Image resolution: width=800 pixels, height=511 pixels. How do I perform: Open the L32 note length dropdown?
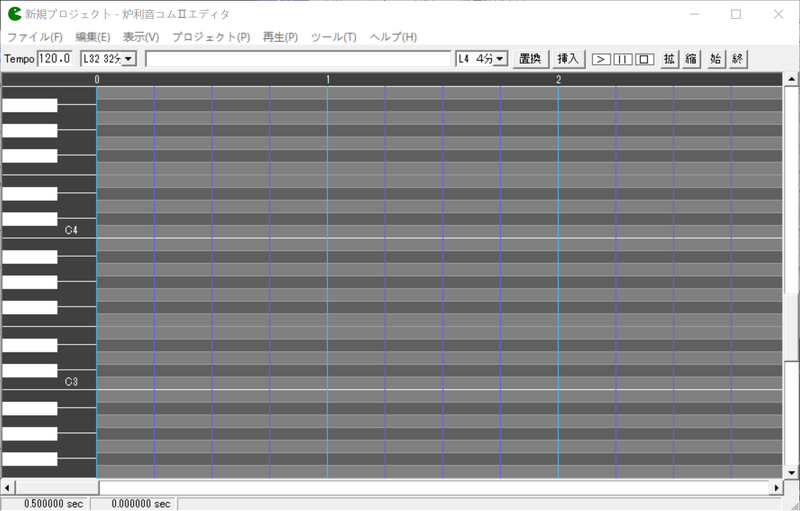(x=128, y=59)
